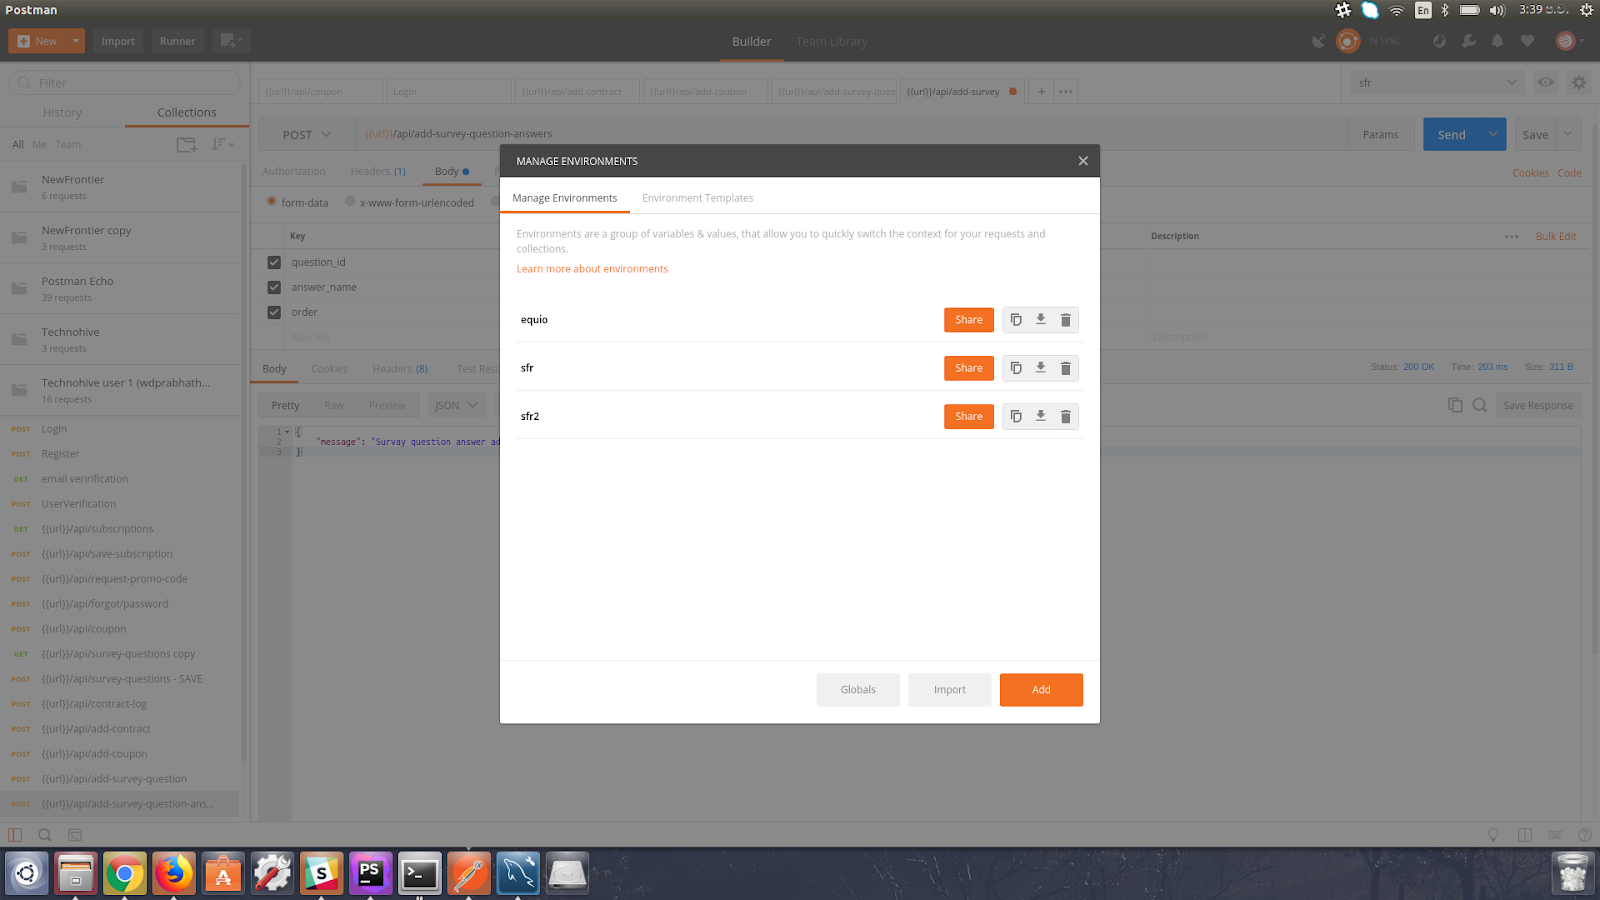This screenshot has width=1600, height=900.
Task: Open Learn more about environments link
Action: click(592, 268)
